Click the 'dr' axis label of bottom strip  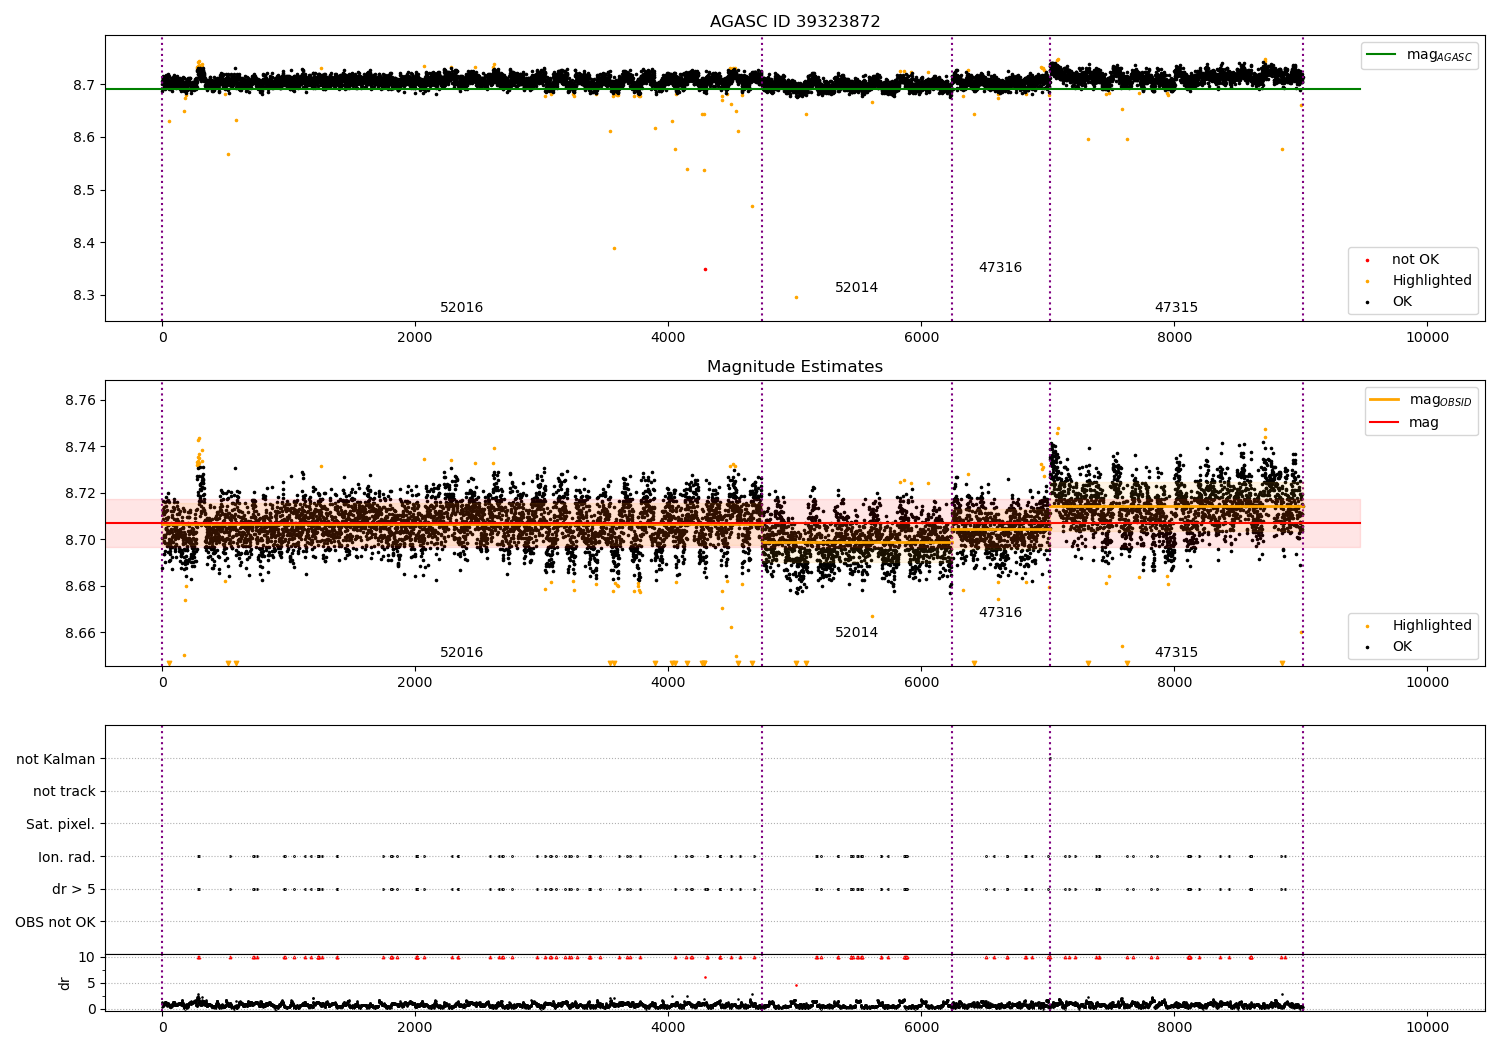pyautogui.click(x=65, y=983)
